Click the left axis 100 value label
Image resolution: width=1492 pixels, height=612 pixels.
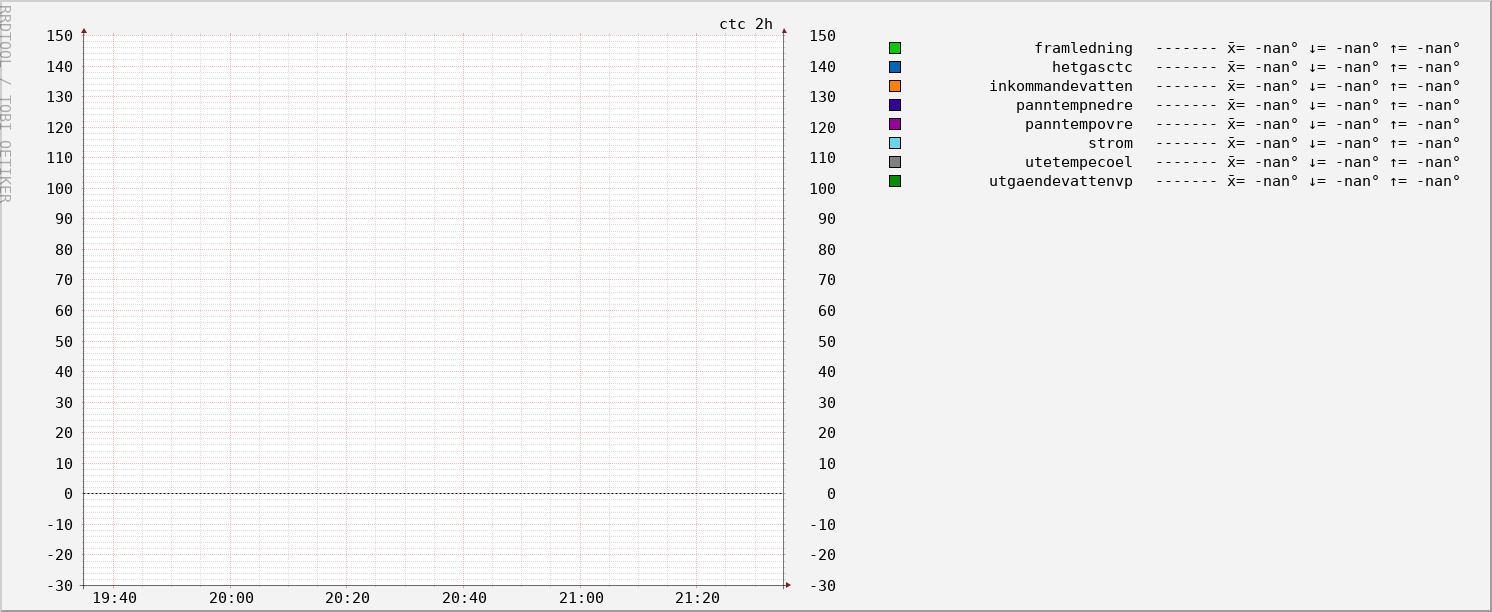point(60,189)
